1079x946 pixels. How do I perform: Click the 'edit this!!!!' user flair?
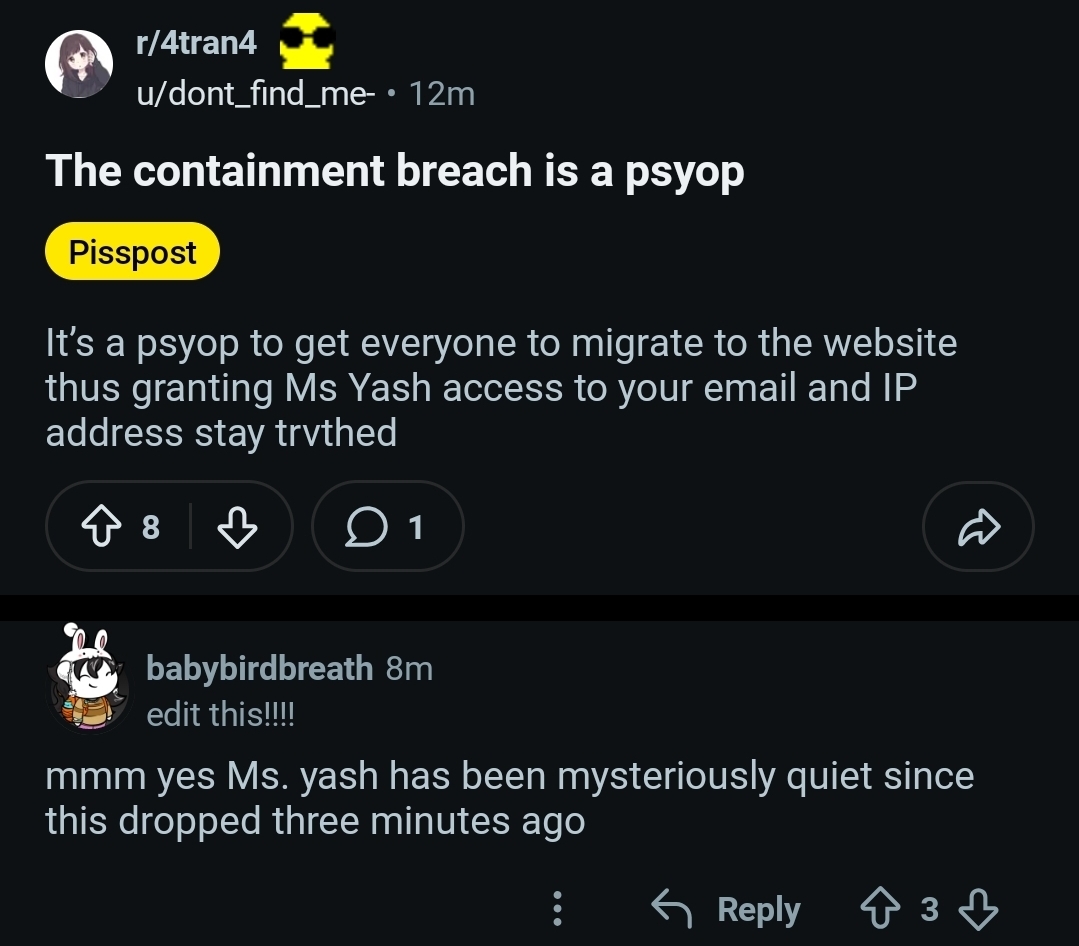(220, 715)
